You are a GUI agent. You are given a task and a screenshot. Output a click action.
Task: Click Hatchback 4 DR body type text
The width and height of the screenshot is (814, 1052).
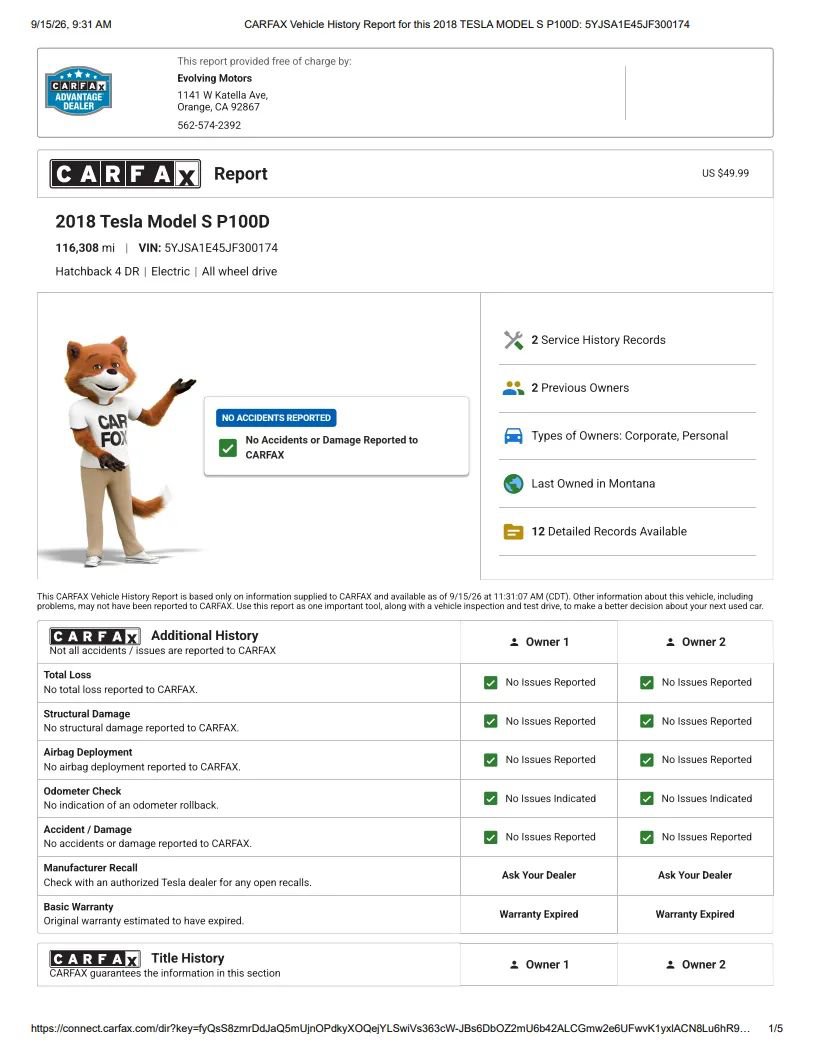click(97, 272)
